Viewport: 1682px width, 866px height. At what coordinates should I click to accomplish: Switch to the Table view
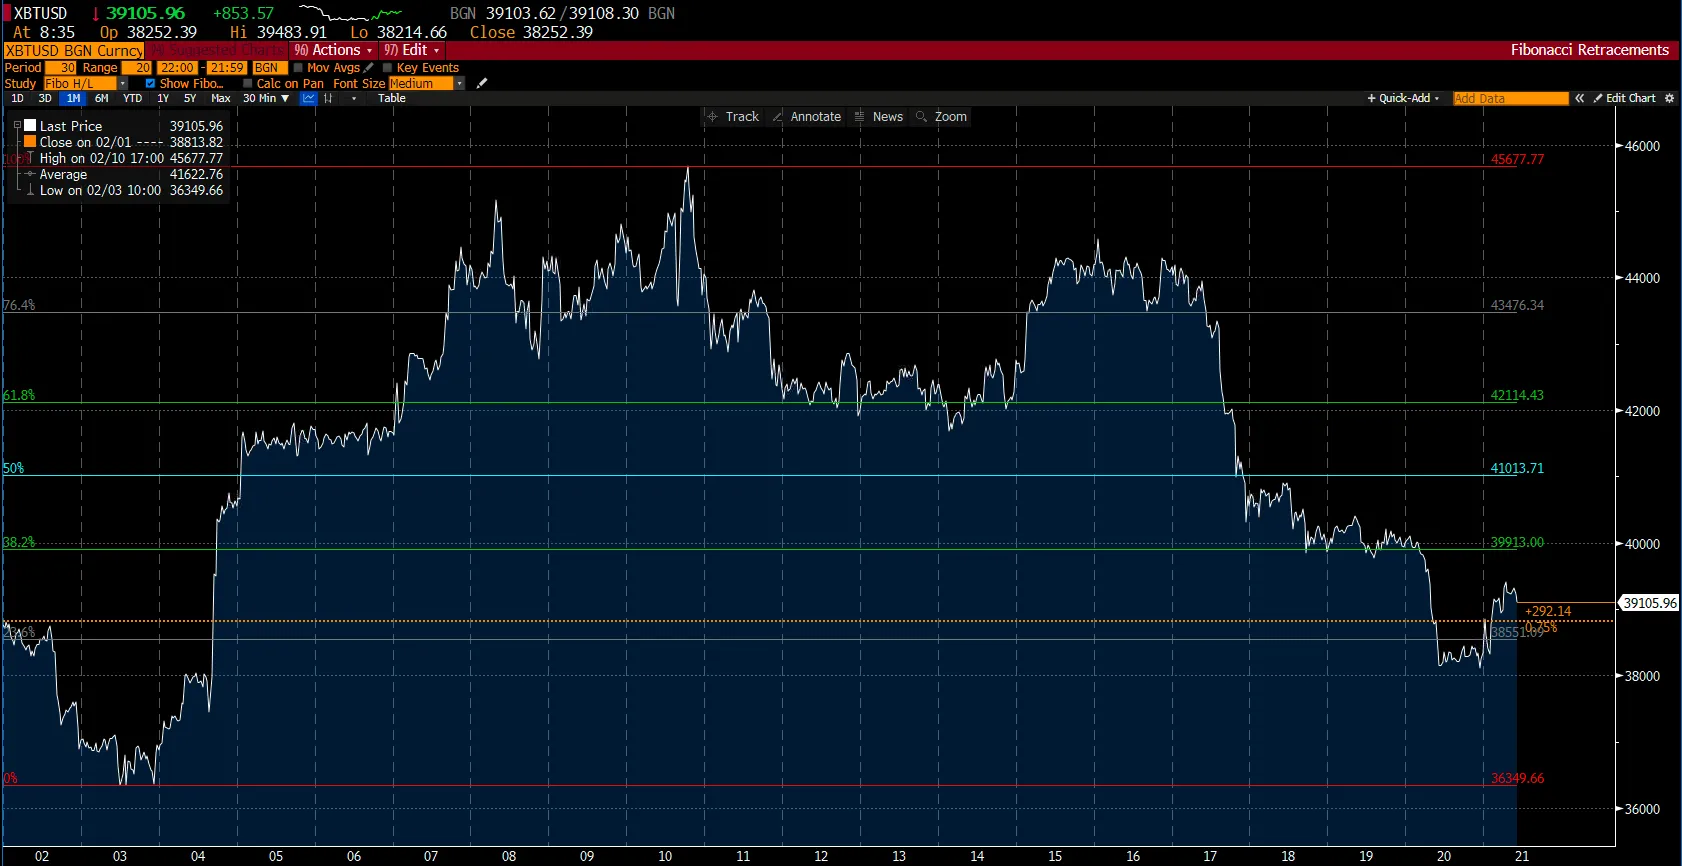(392, 98)
